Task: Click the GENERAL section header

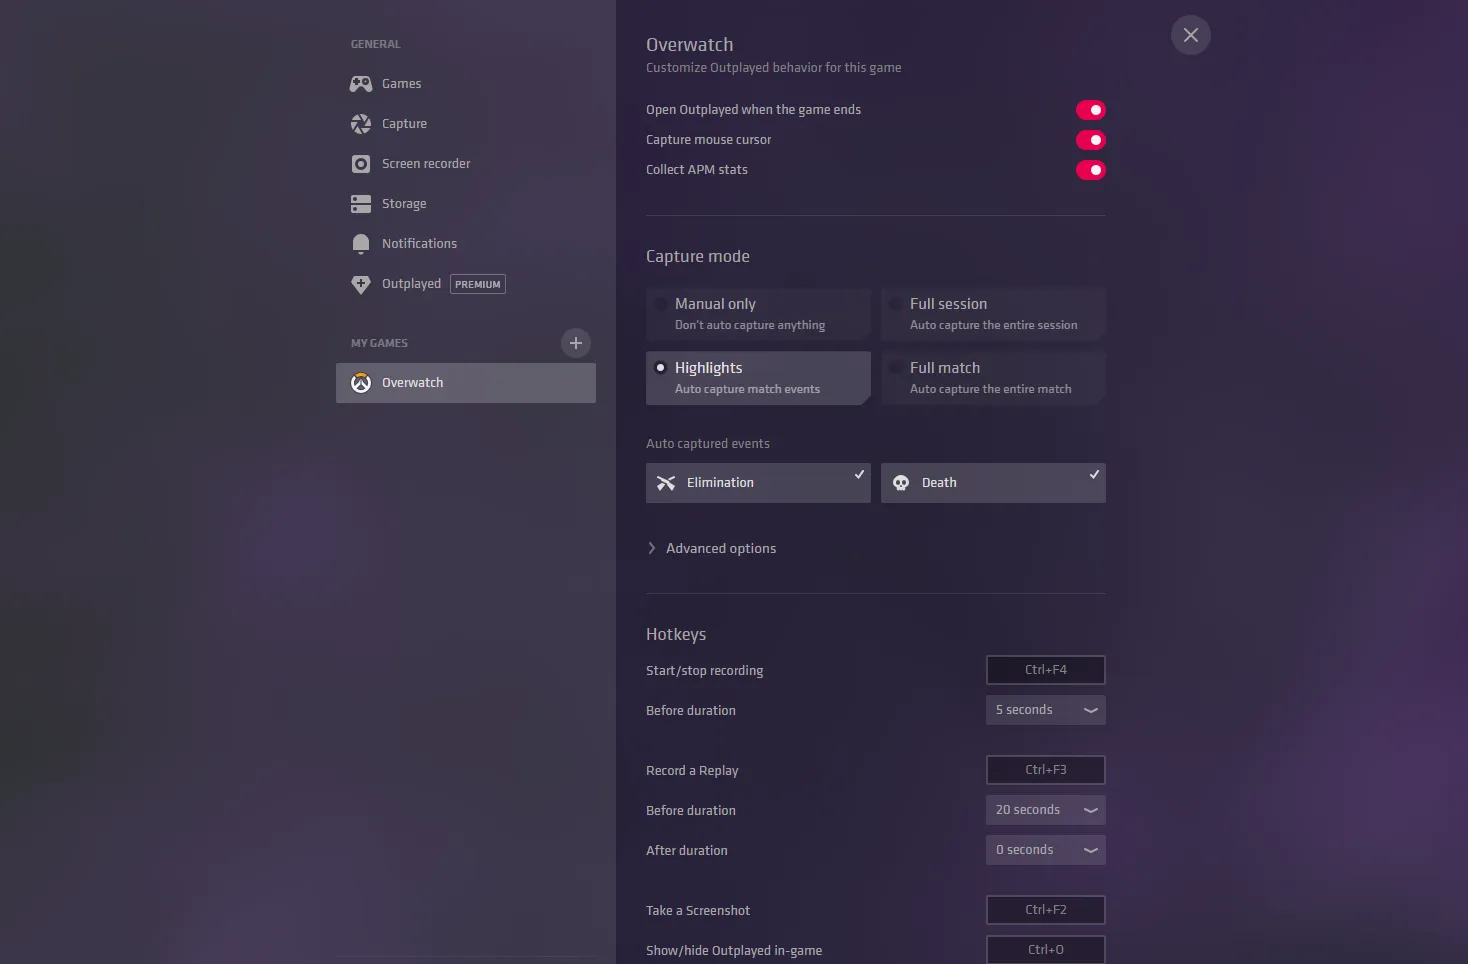Action: [375, 44]
